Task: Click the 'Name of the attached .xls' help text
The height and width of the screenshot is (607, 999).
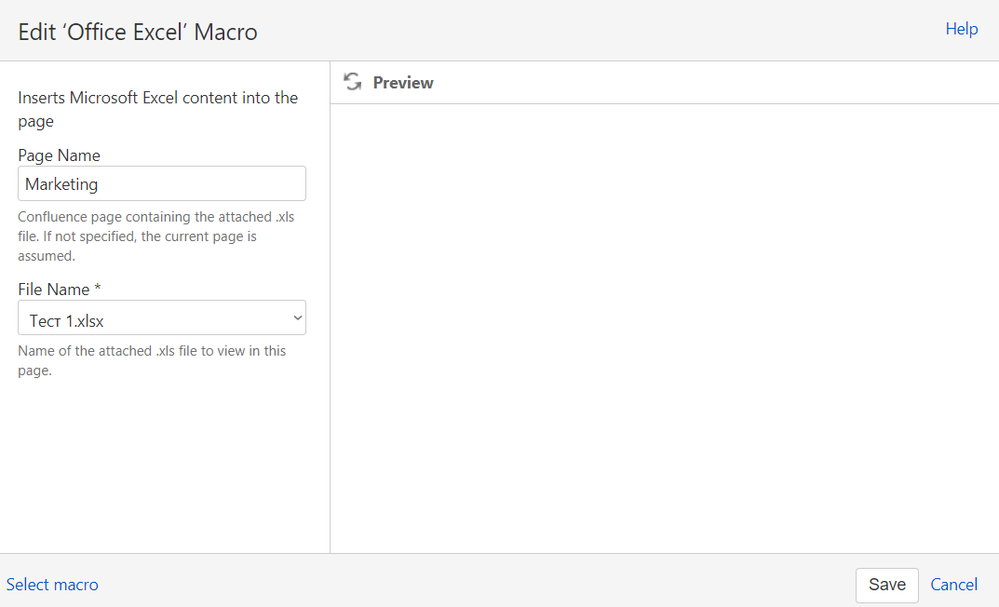Action: pyautogui.click(x=152, y=361)
